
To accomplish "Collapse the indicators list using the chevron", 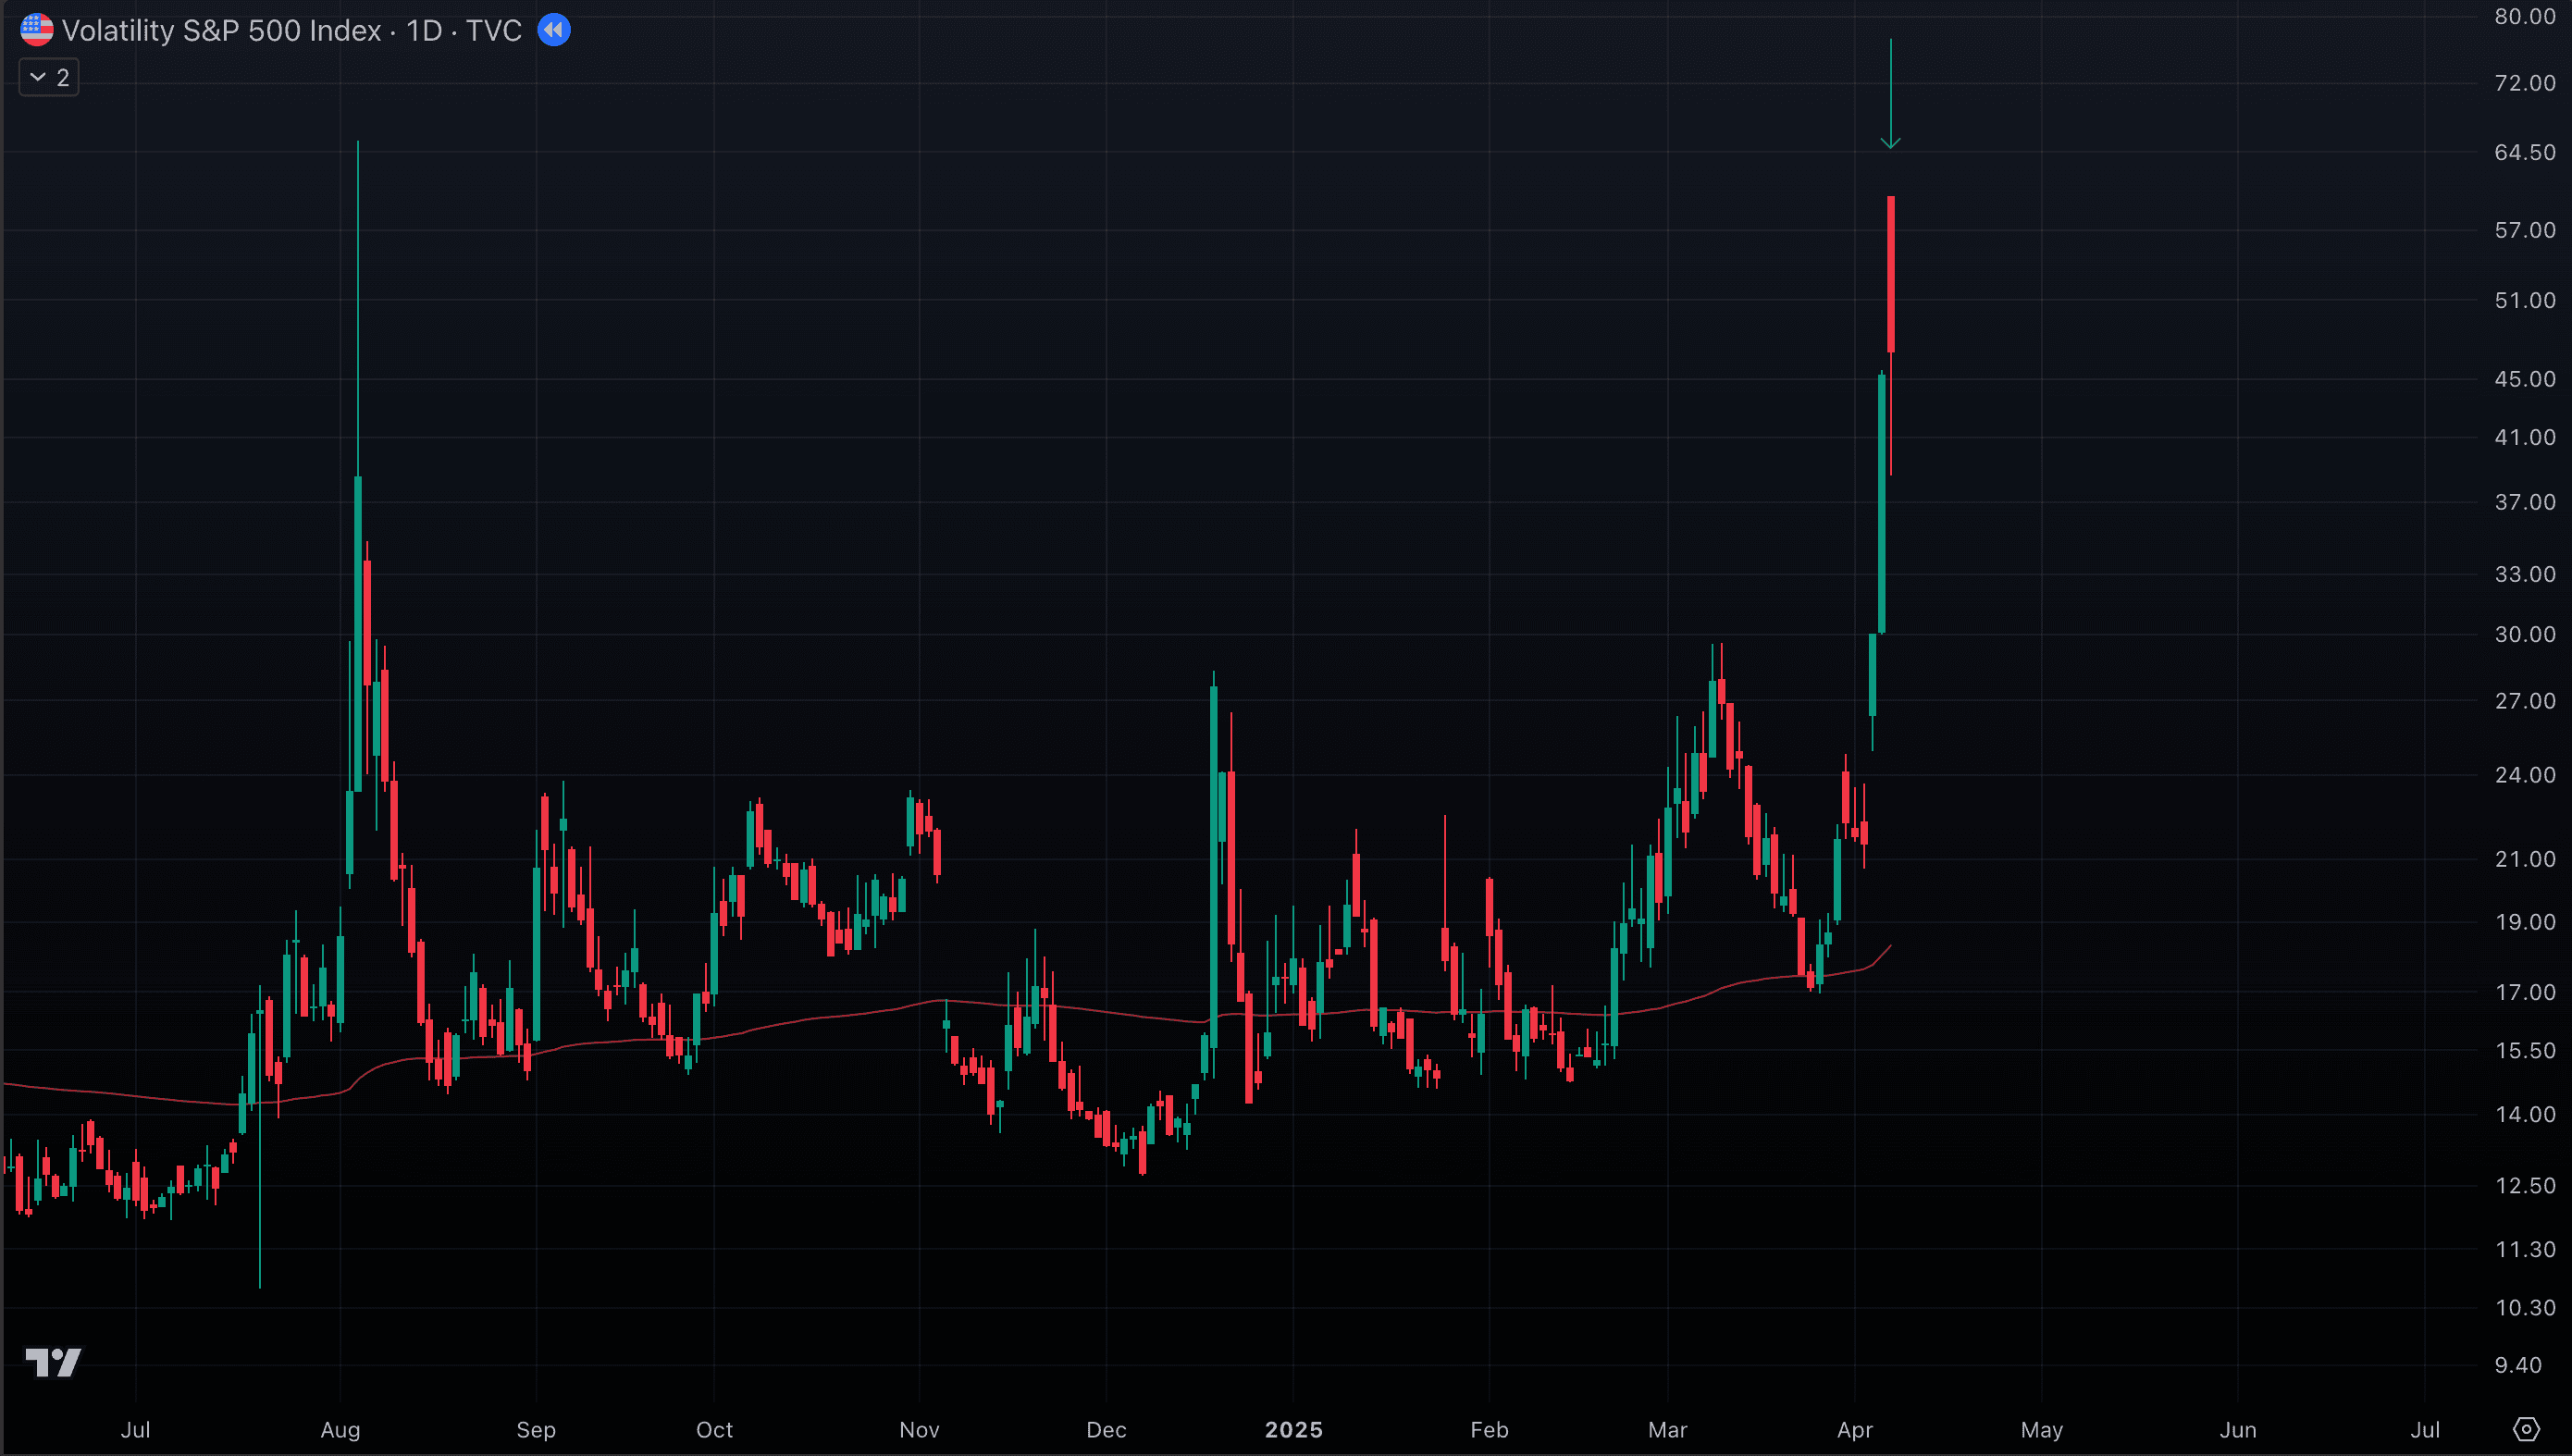I will [x=36, y=76].
